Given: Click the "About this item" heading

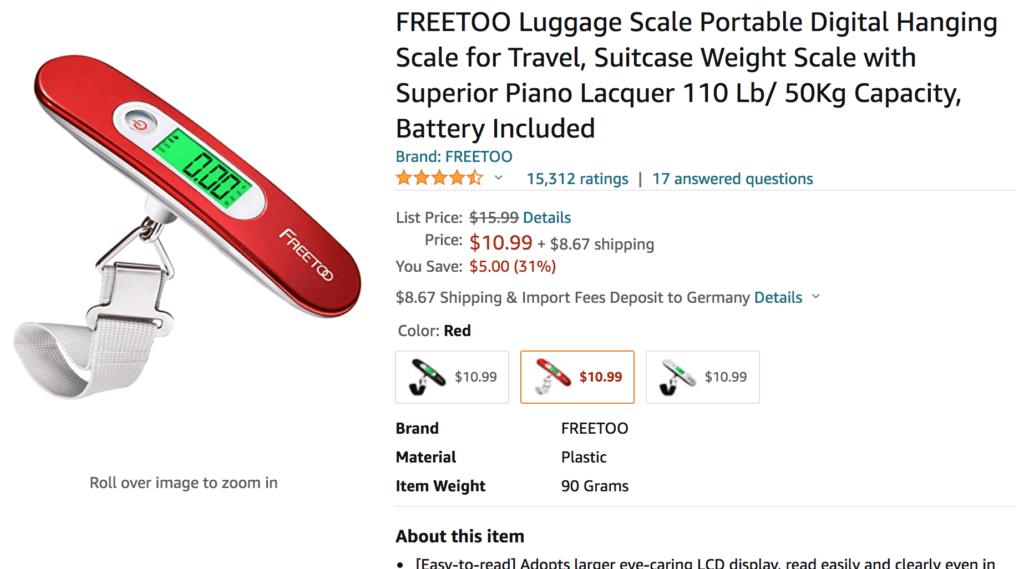Looking at the screenshot, I should point(459,536).
